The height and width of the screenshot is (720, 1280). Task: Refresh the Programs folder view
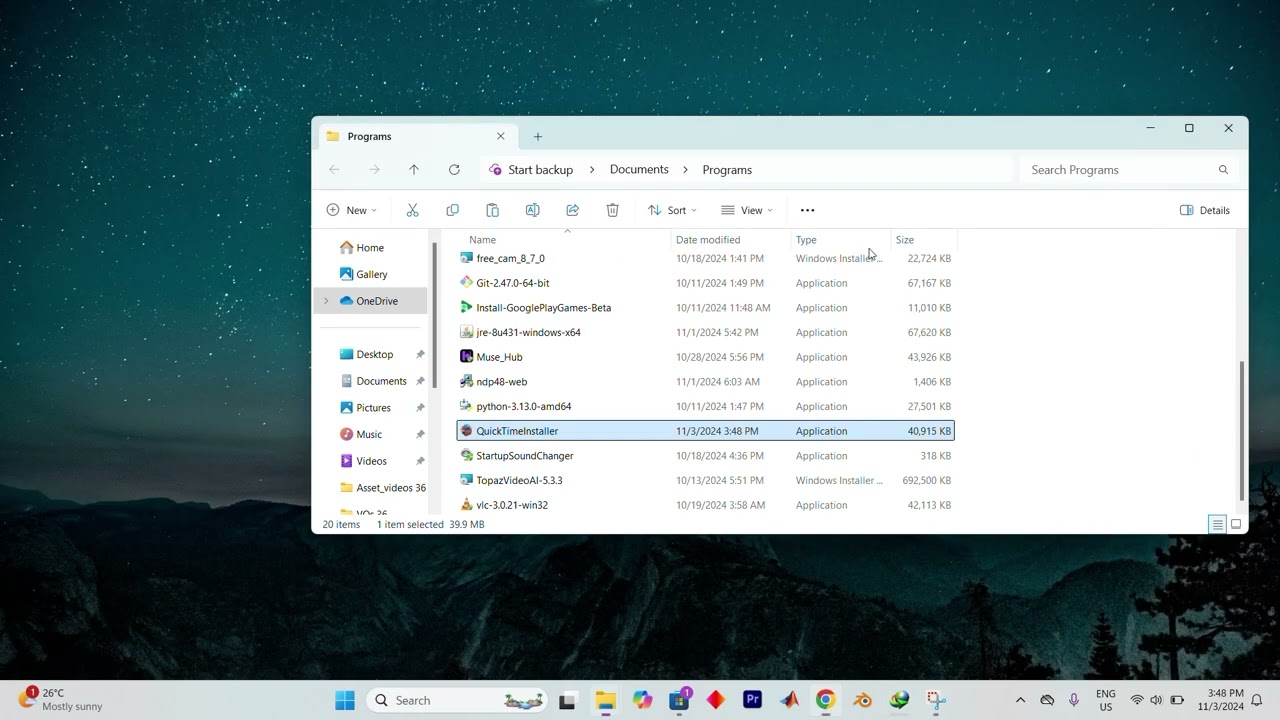click(454, 170)
